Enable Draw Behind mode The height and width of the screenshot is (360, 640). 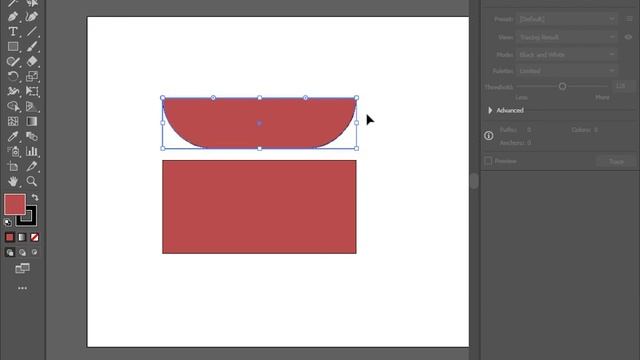click(x=22, y=253)
